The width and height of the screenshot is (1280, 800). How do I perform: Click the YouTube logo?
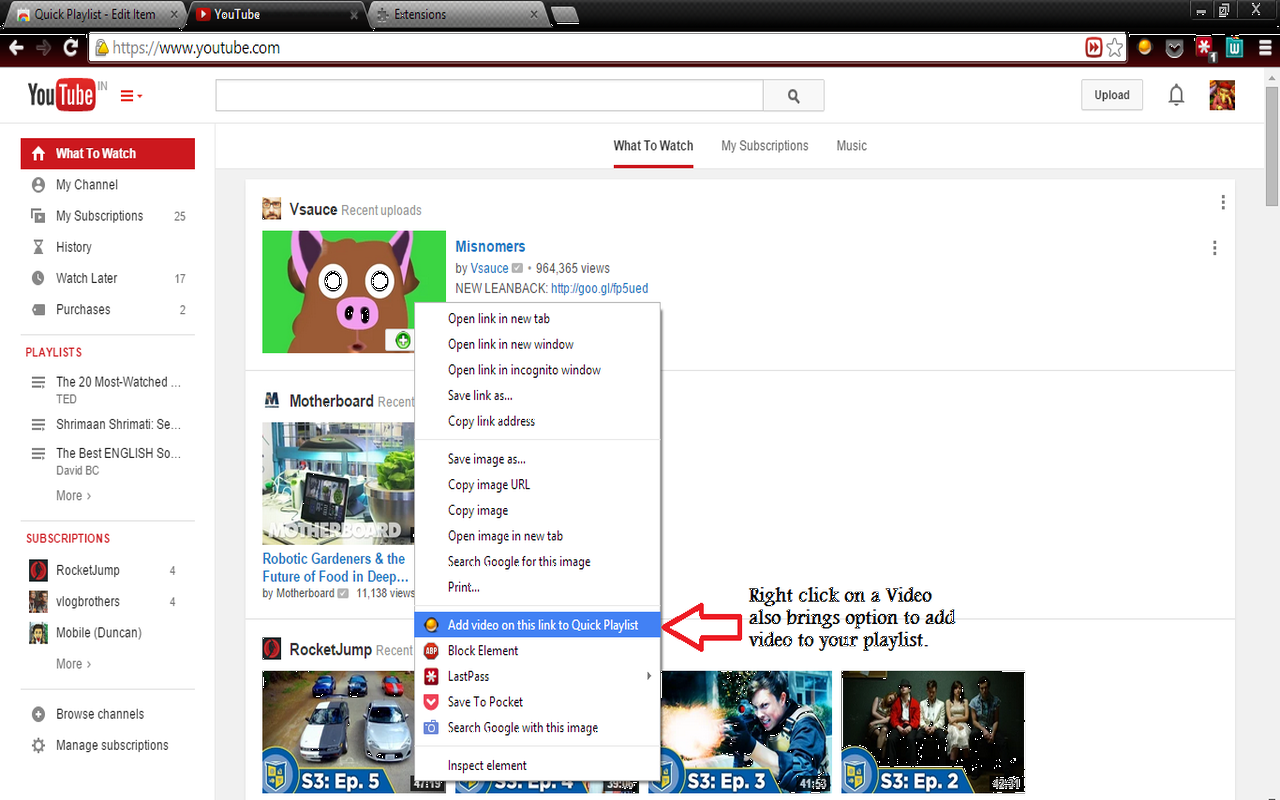(62, 95)
